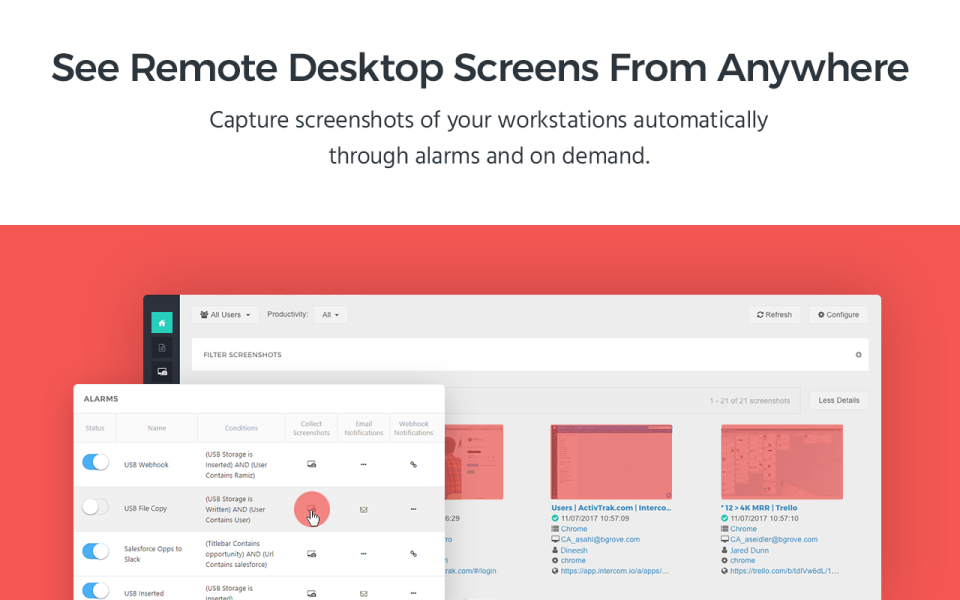Click the plus icon in Filter Screenshots bar
The width and height of the screenshot is (960, 600).
pos(858,355)
